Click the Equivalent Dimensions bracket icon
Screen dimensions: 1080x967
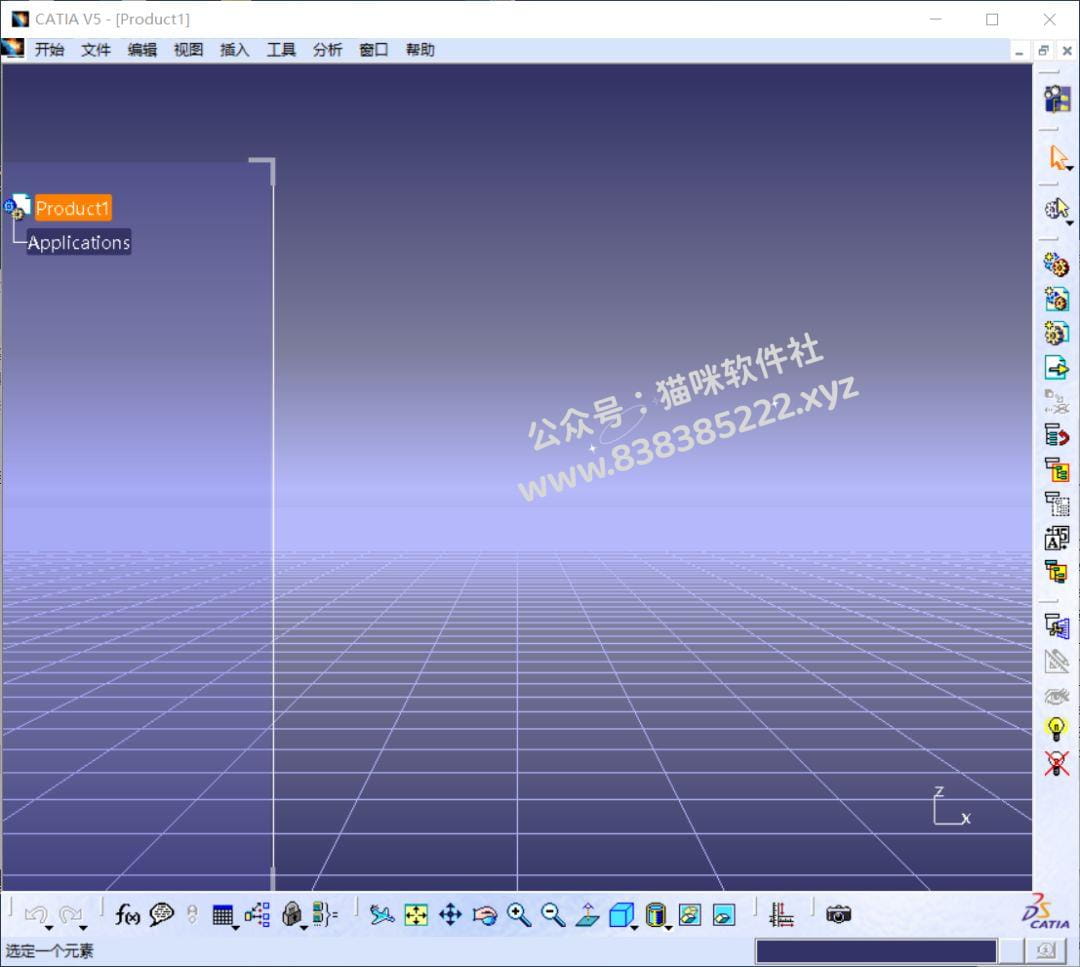[x=325, y=914]
